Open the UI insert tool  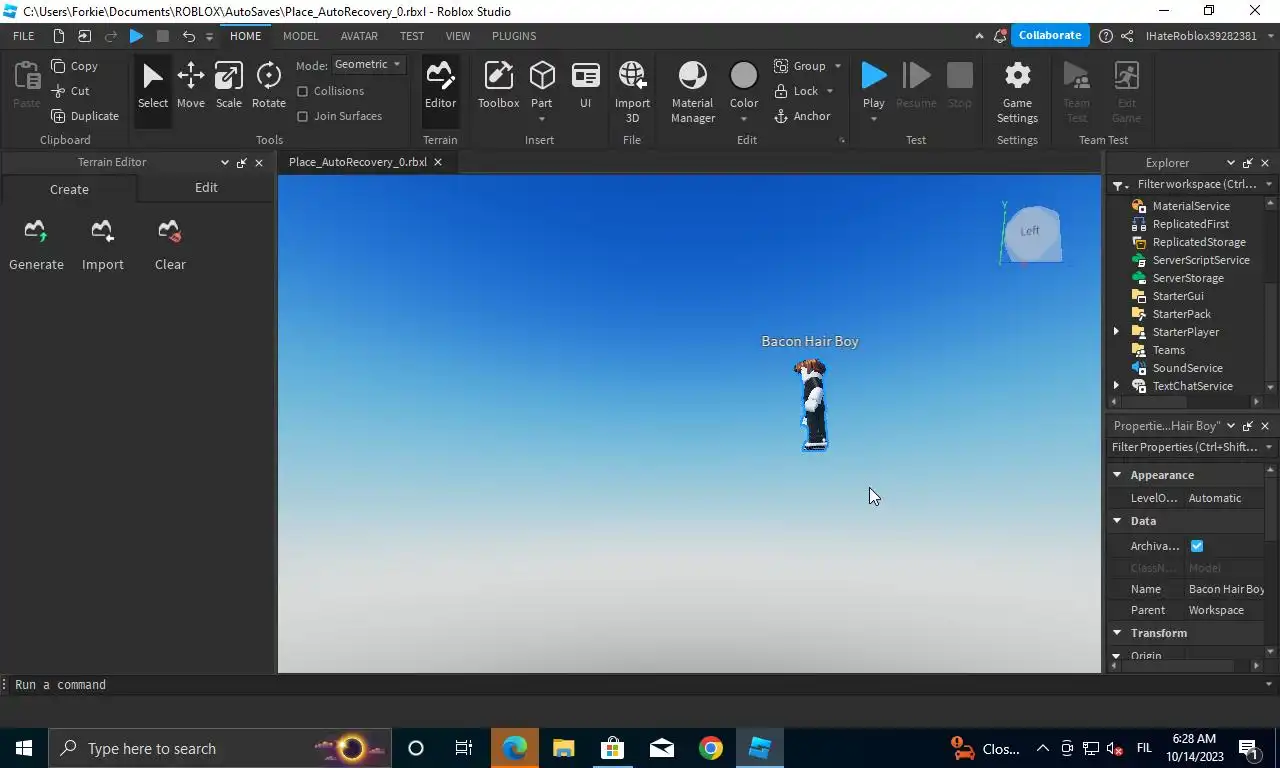[585, 86]
